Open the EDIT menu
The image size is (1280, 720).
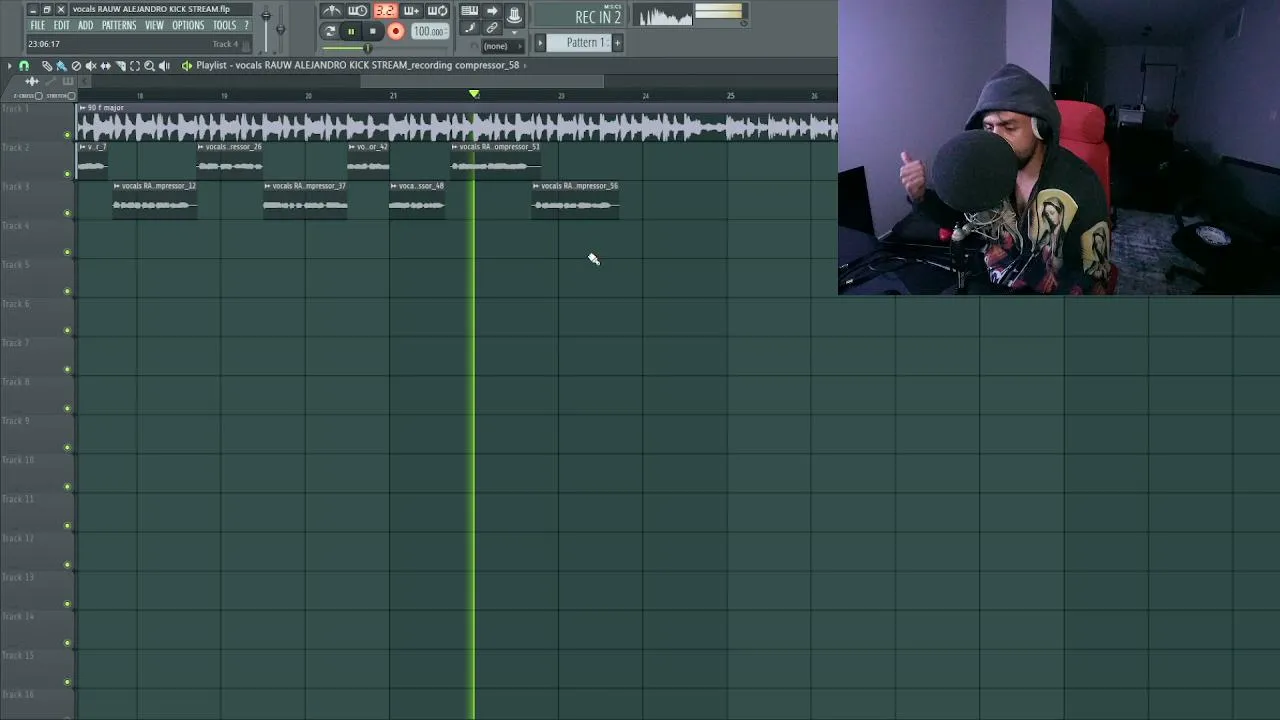tap(61, 25)
